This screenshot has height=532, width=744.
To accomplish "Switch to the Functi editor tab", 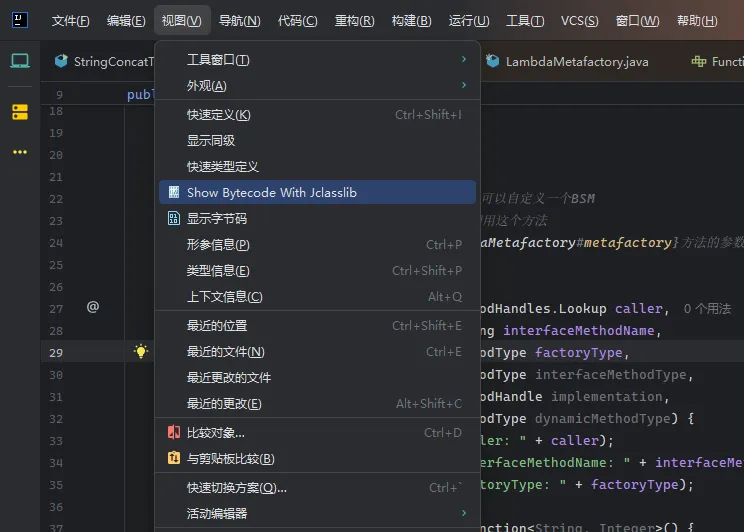I will [x=717, y=62].
